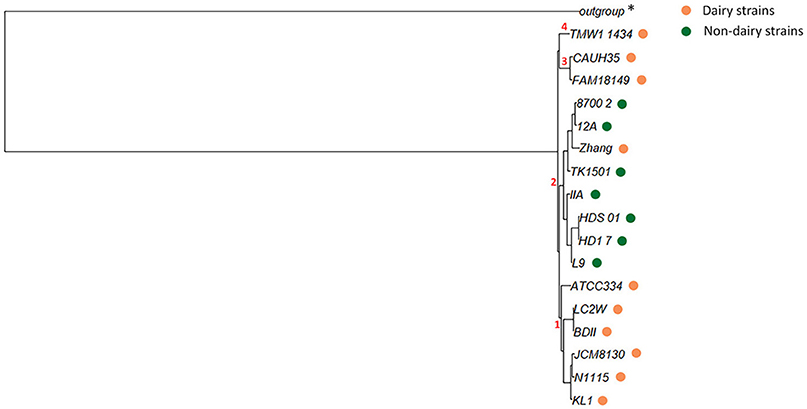Click the TK1501 strain label
Image resolution: width=807 pixels, height=409 pixels.
(x=590, y=172)
